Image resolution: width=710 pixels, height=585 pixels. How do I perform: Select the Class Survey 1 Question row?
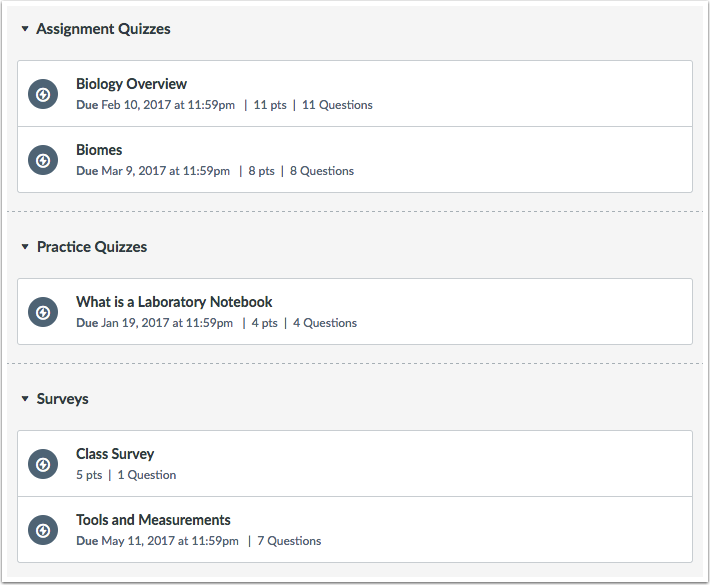click(126, 475)
